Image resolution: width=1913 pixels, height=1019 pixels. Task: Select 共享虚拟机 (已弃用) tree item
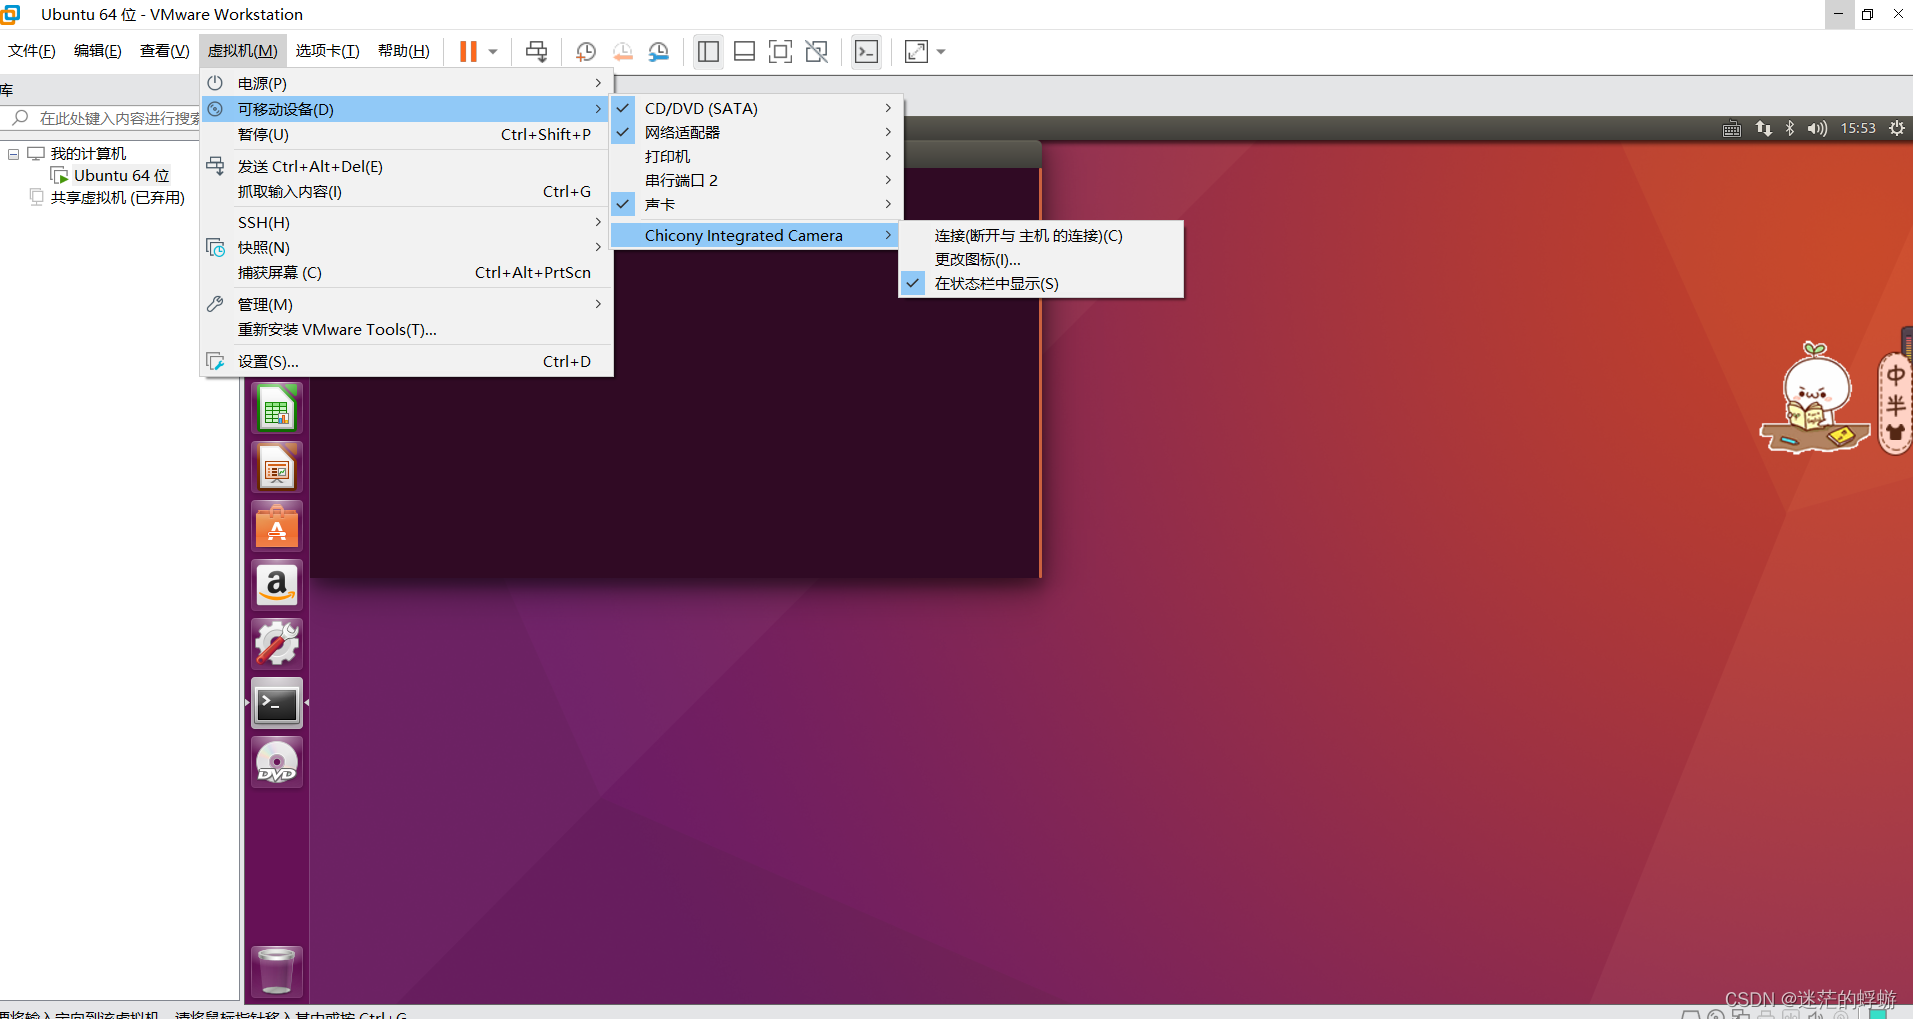117,197
